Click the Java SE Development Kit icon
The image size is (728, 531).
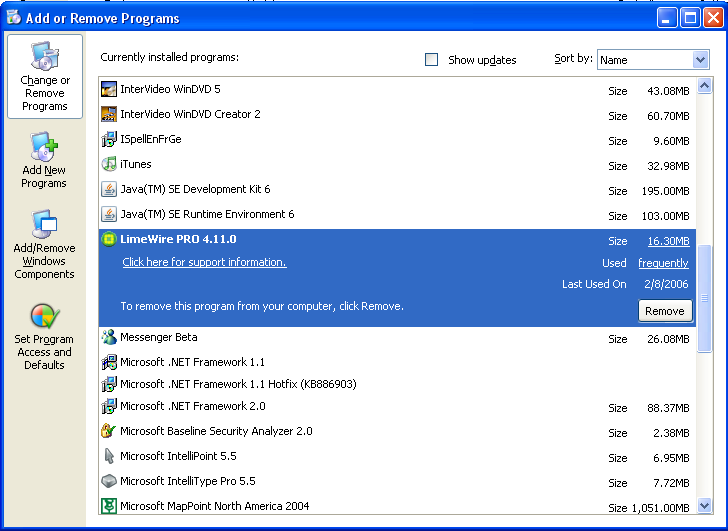pos(110,189)
